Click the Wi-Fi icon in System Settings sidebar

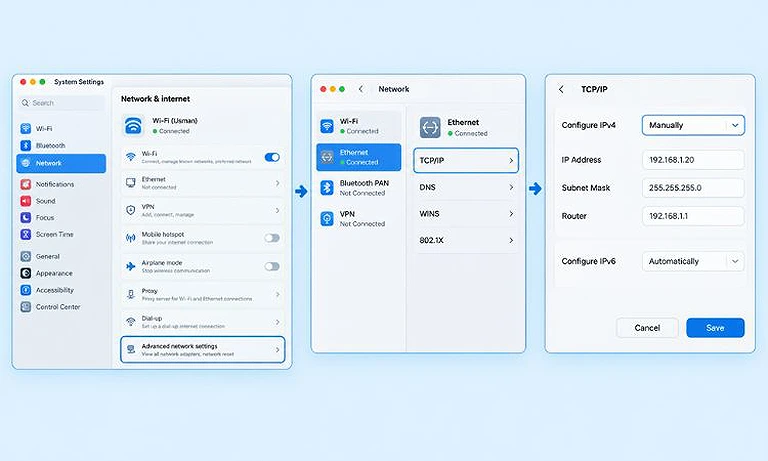[25, 128]
